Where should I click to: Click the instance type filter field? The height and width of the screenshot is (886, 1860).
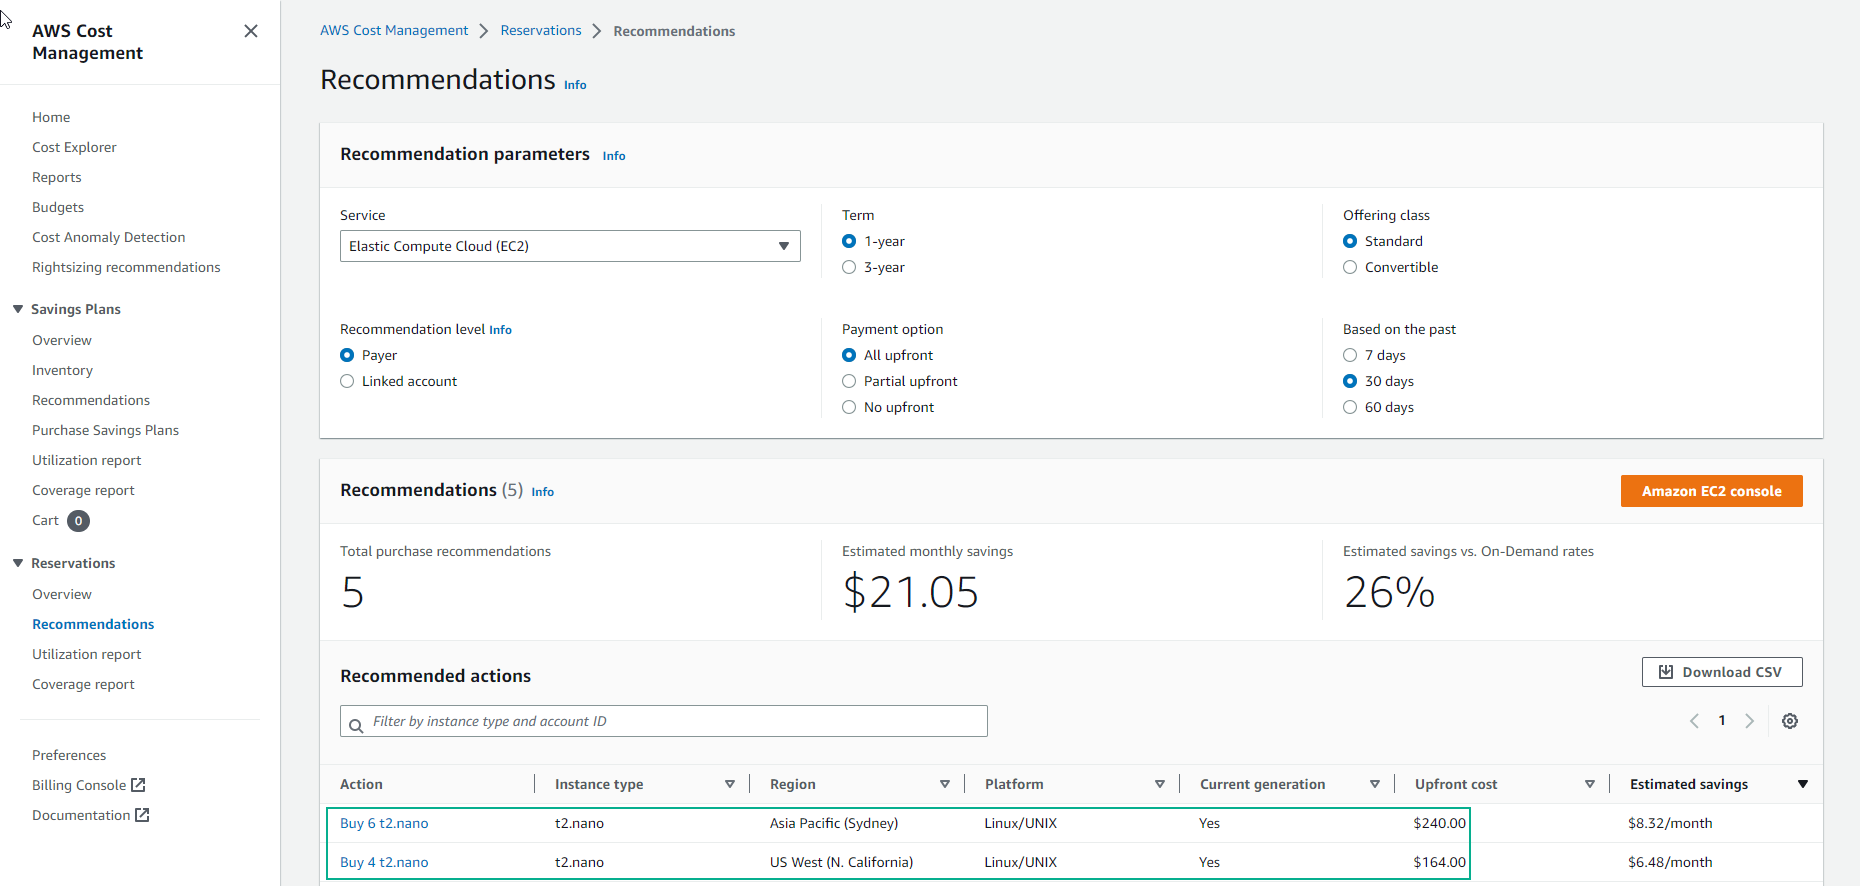[x=664, y=721]
